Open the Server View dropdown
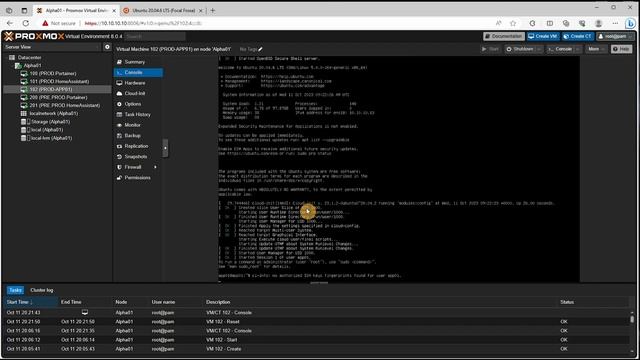640x360 pixels. click(51, 47)
